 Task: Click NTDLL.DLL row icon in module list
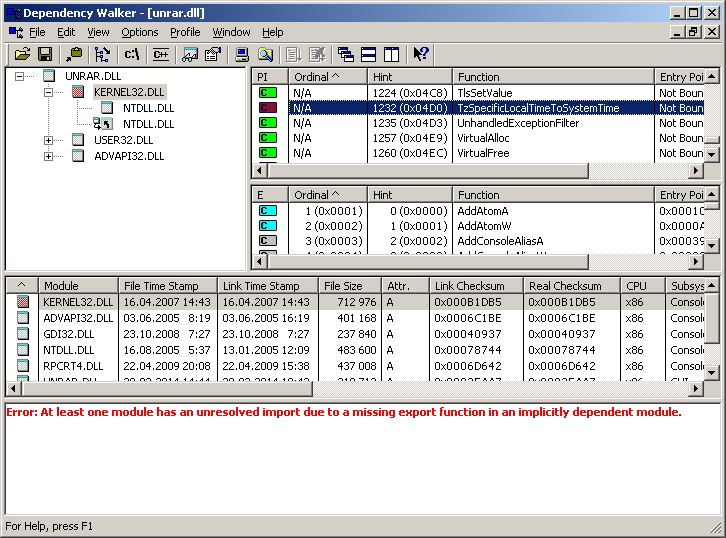pos(23,350)
